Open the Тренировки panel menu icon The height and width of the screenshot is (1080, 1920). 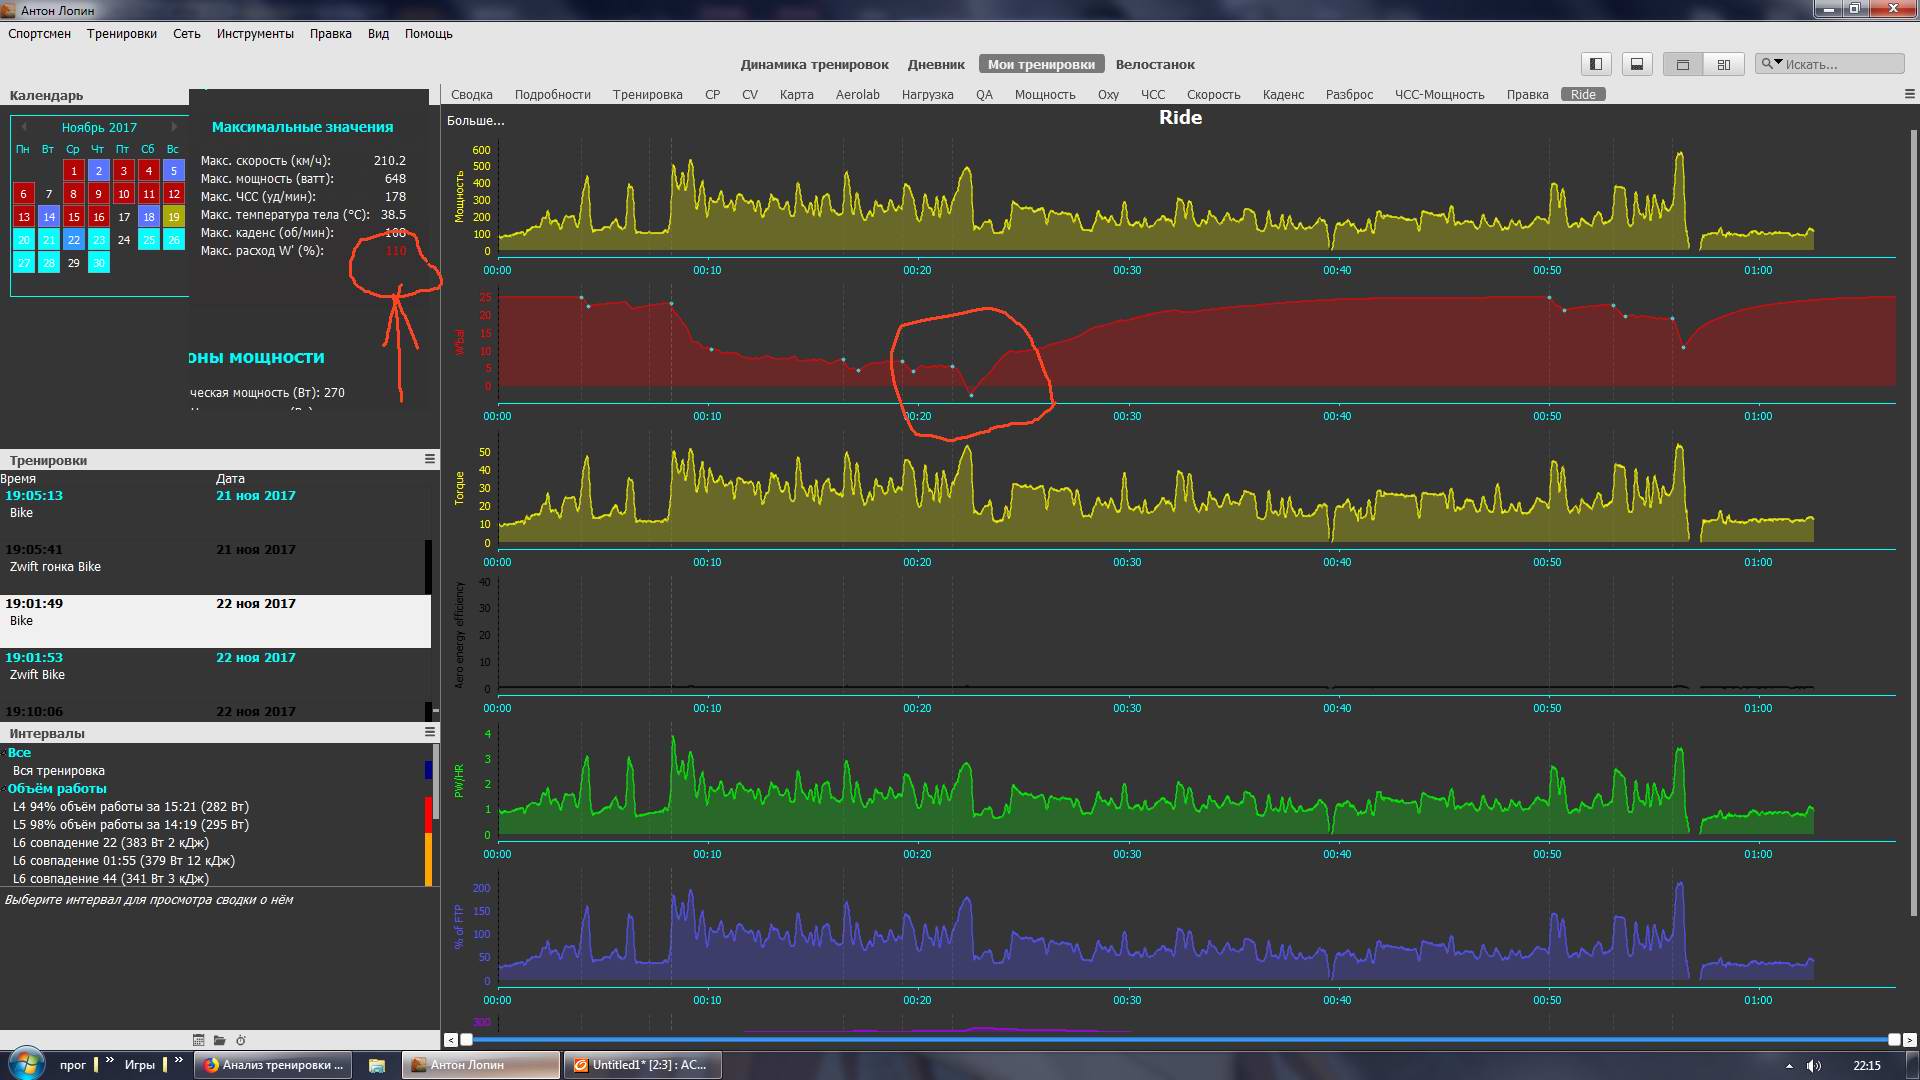point(430,459)
